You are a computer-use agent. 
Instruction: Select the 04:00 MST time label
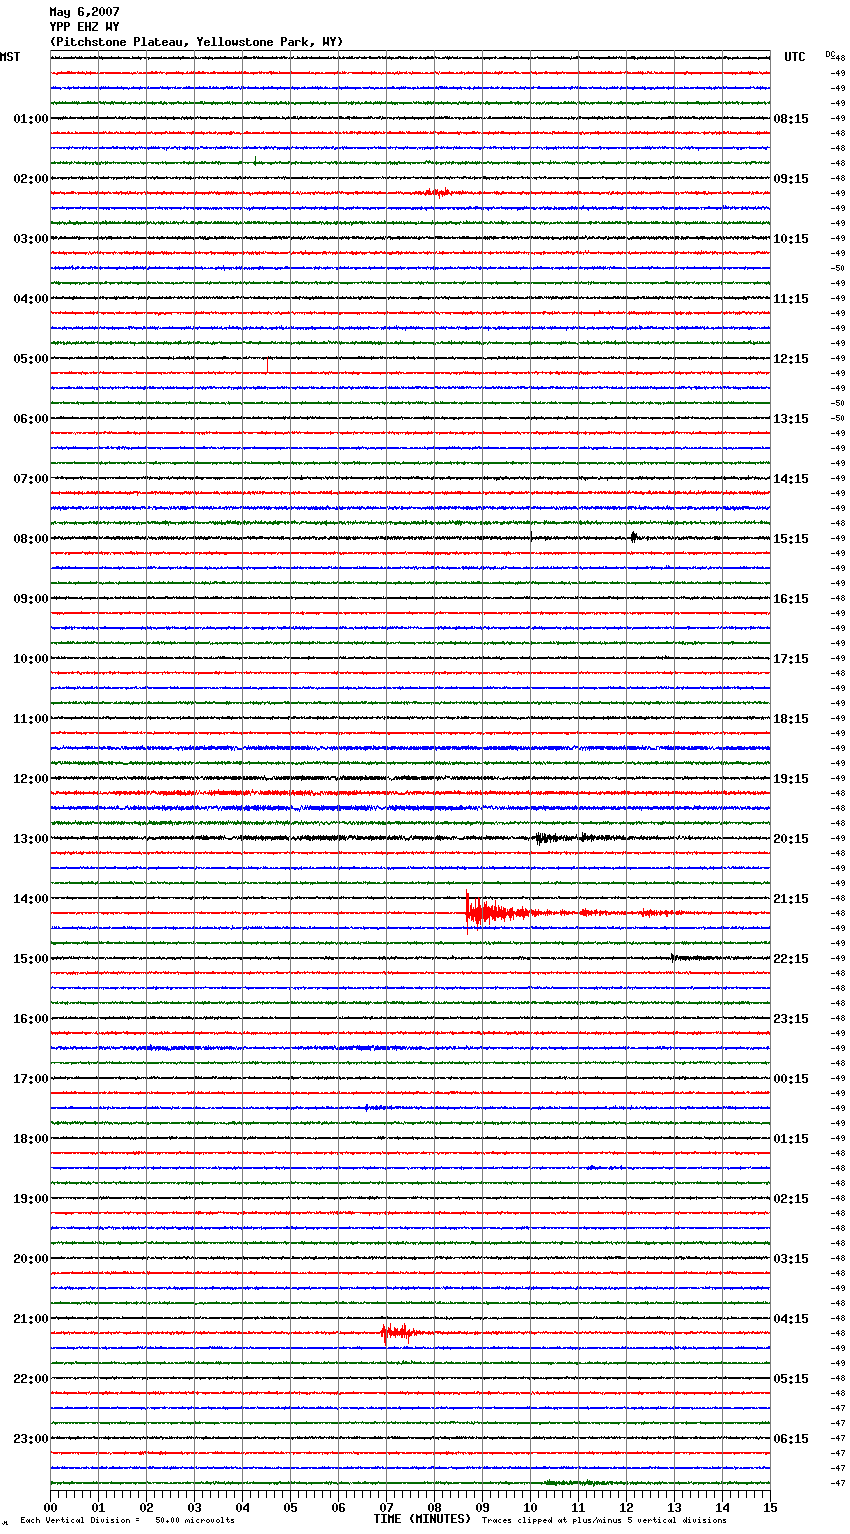pyautogui.click(x=31, y=299)
